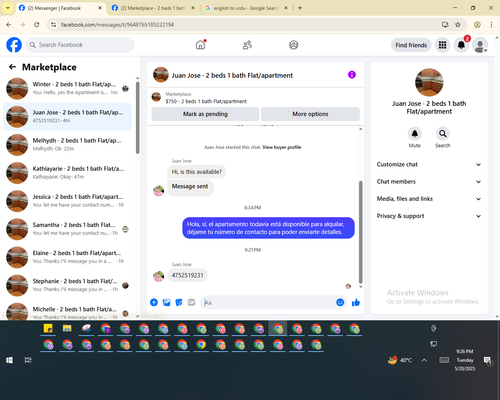
Task: Open Sticky Notes from taskbar
Action: 48,328
